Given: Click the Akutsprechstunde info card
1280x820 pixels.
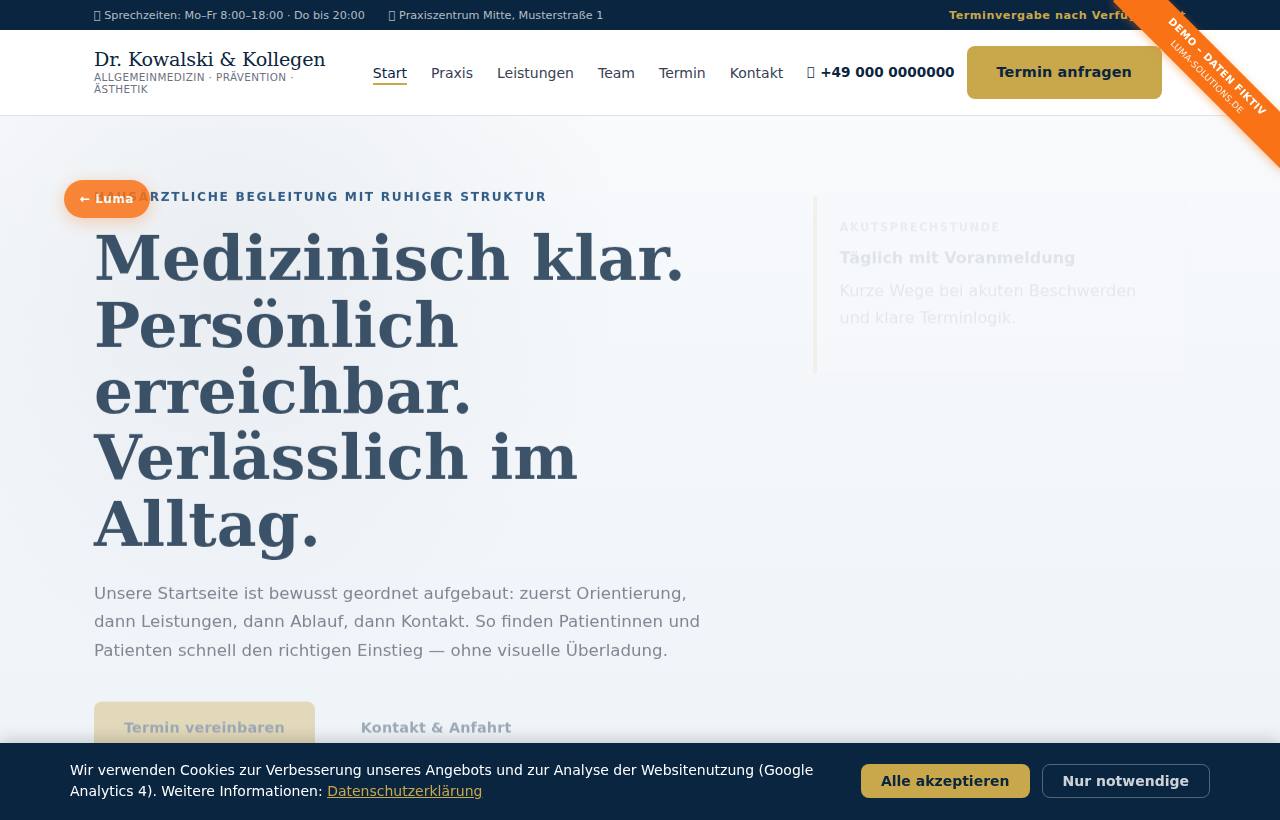Looking at the screenshot, I should [999, 284].
